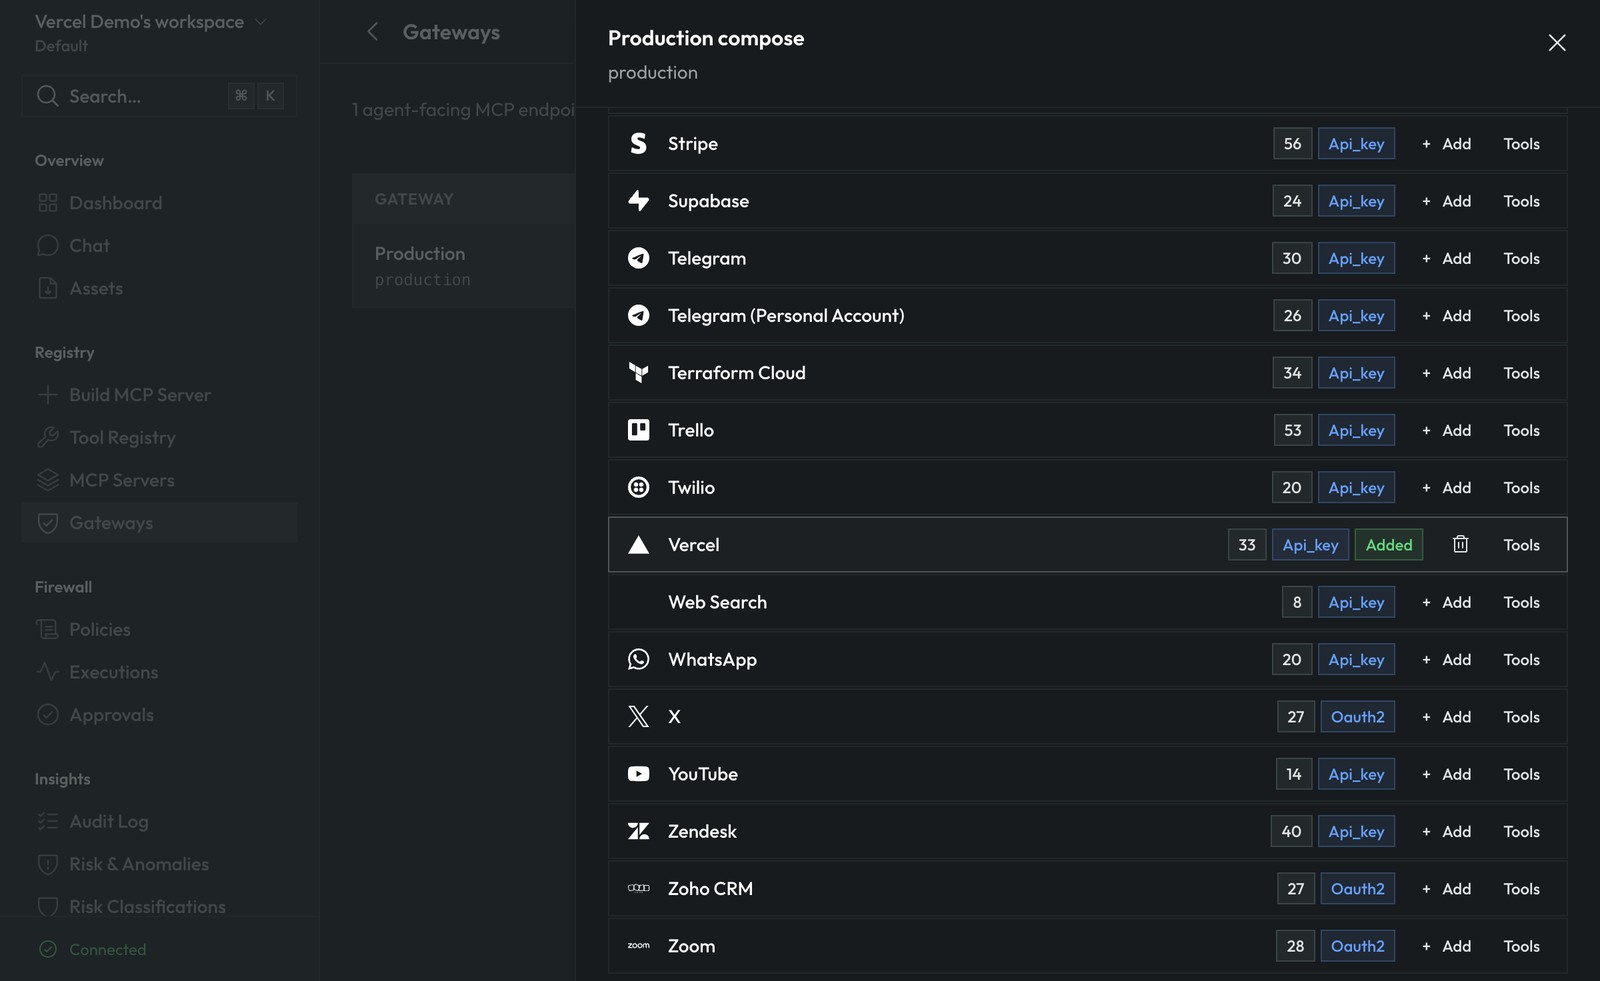The height and width of the screenshot is (981, 1600).
Task: Click the Telegram paper plane icon
Action: (x=638, y=258)
